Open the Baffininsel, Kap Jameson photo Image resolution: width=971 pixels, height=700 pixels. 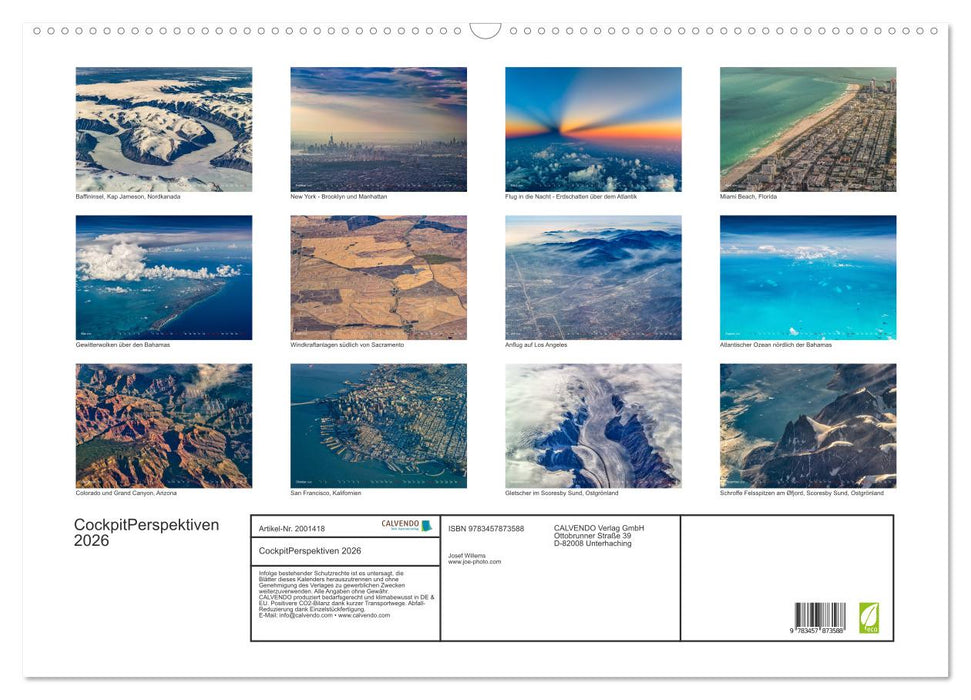click(164, 129)
